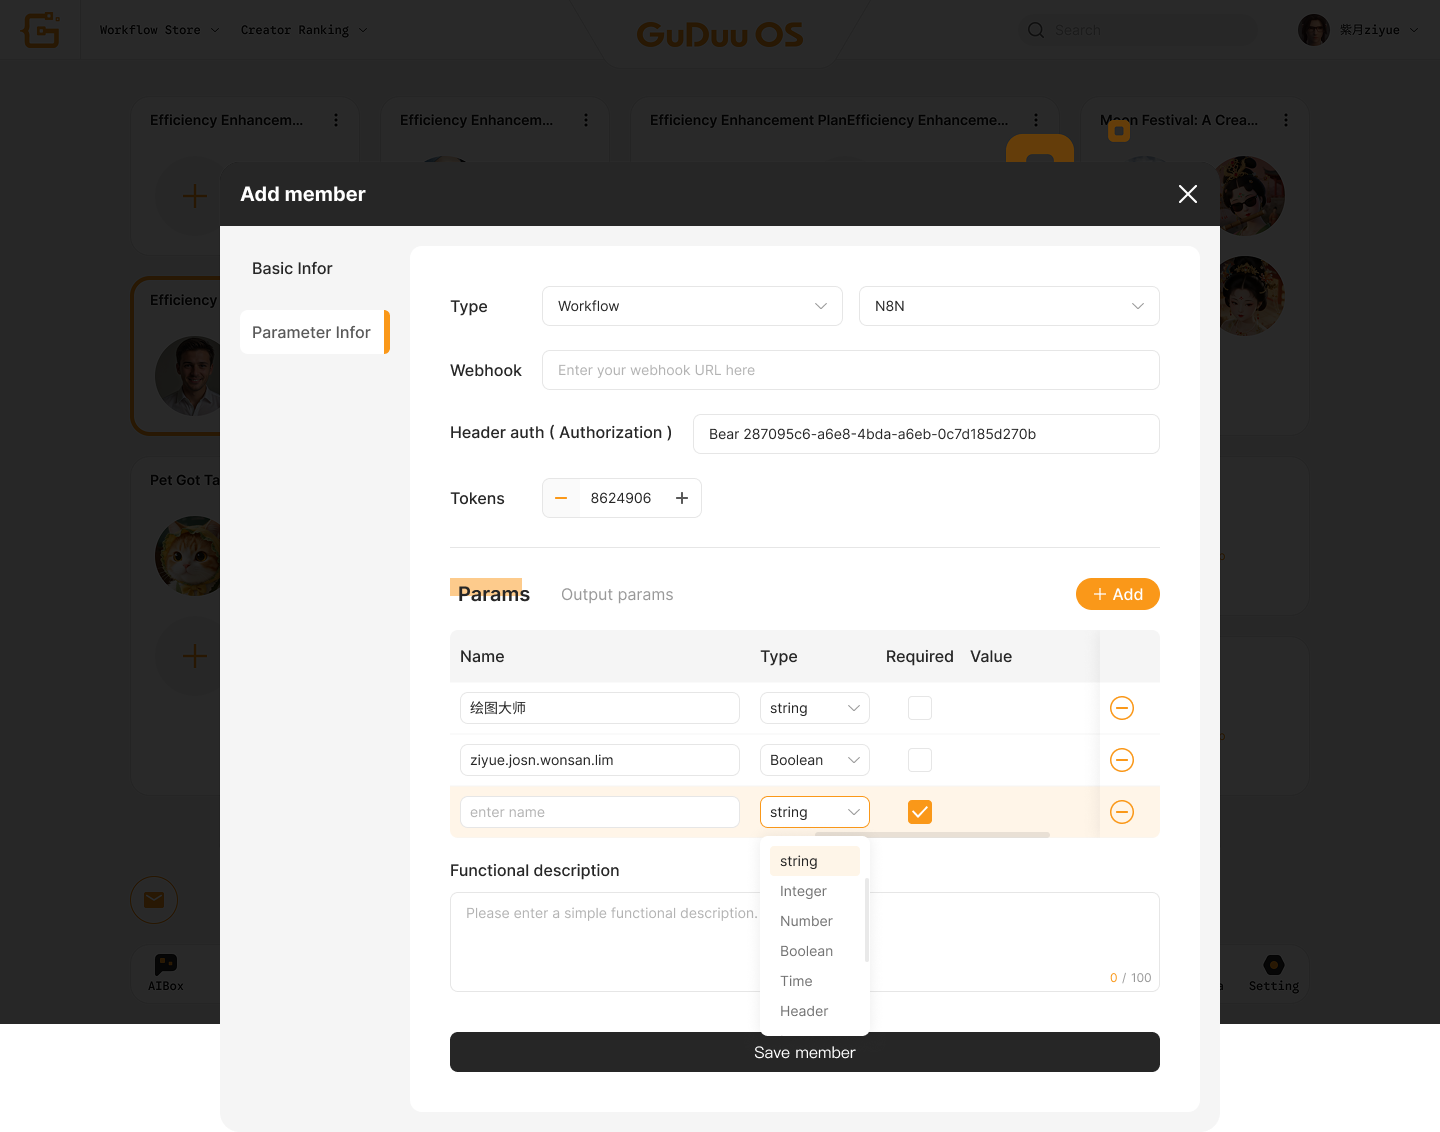Expand the N8N dropdown

point(1009,306)
